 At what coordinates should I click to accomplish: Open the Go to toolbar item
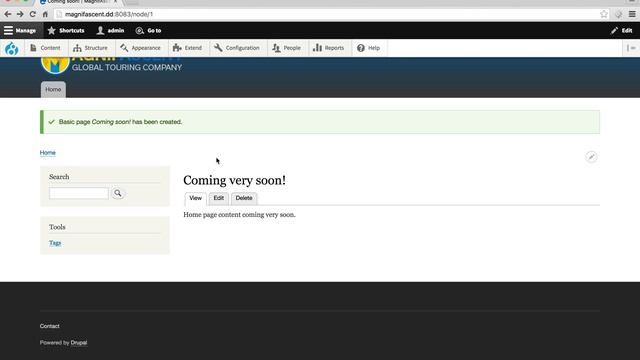click(x=149, y=31)
